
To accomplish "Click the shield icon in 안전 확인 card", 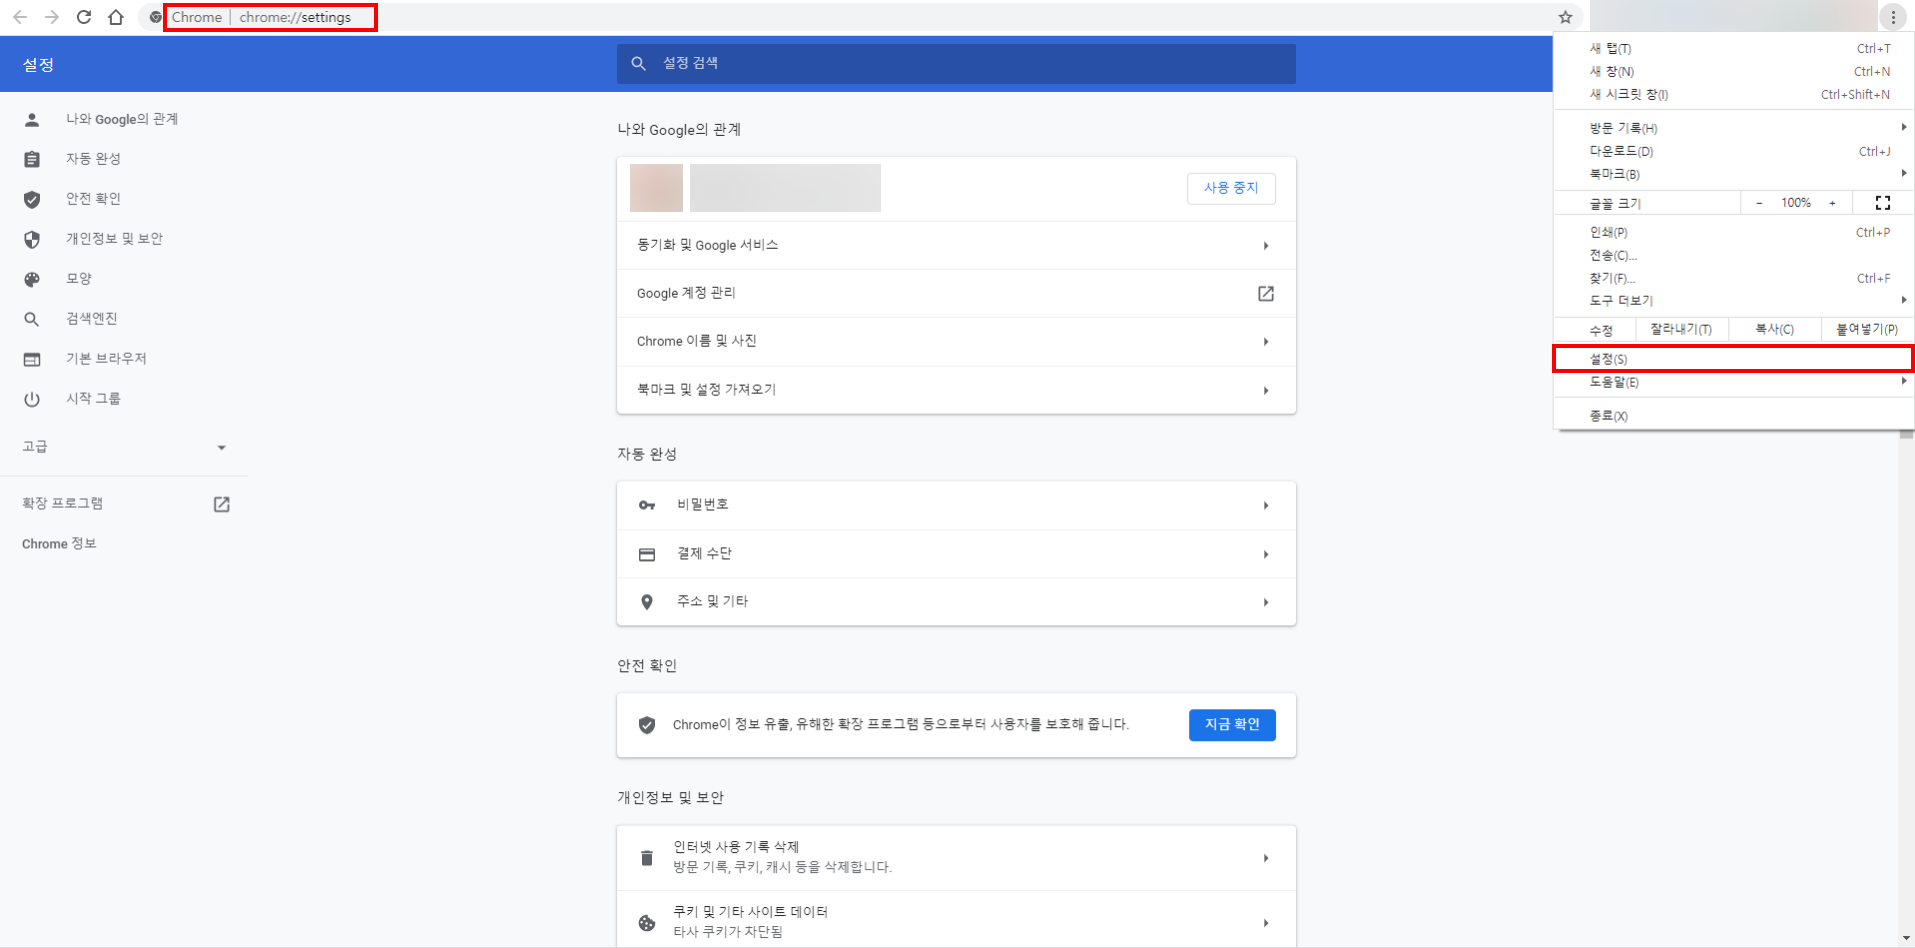I will pyautogui.click(x=647, y=725).
